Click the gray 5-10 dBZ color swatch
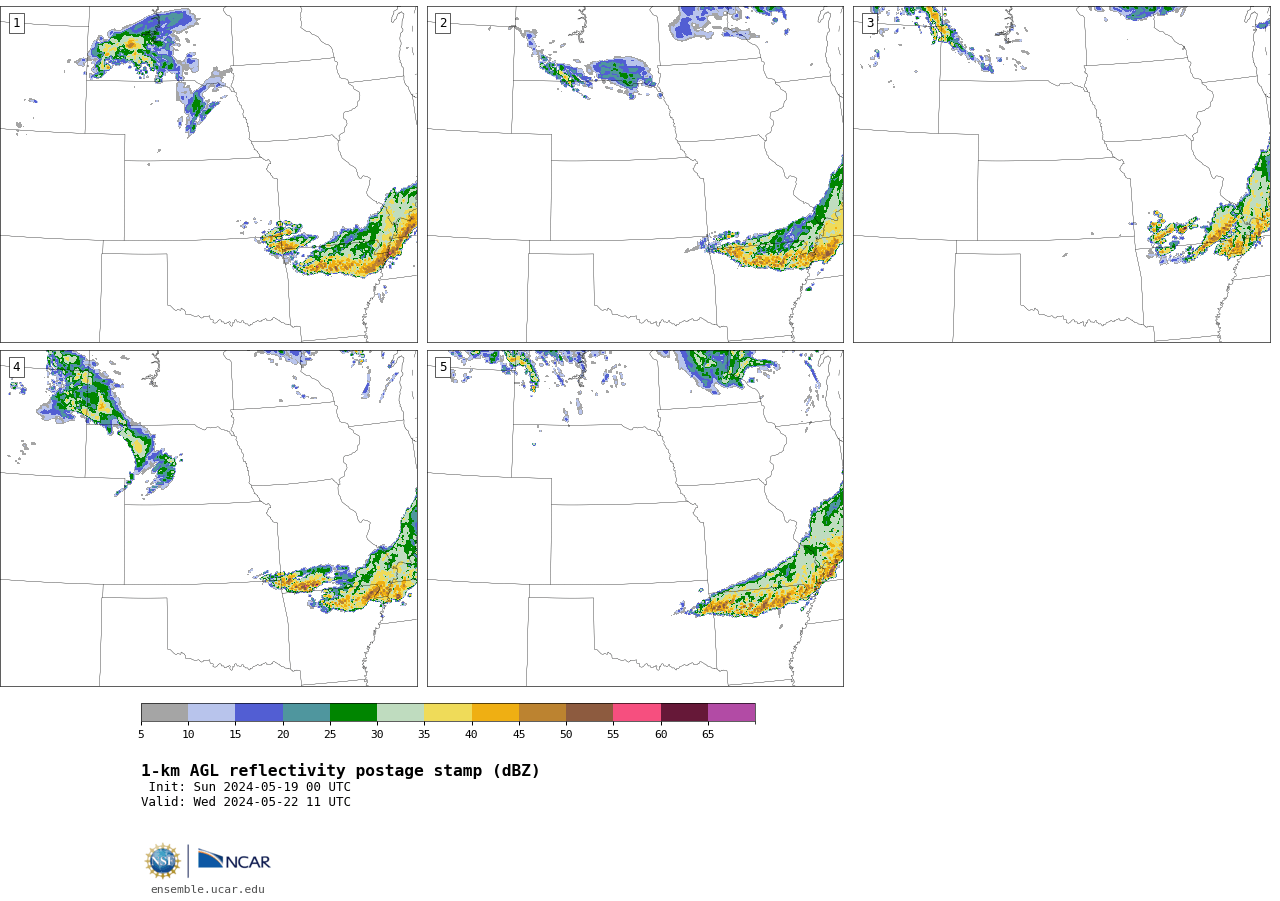Viewport: 1280px width, 901px height. [x=164, y=712]
